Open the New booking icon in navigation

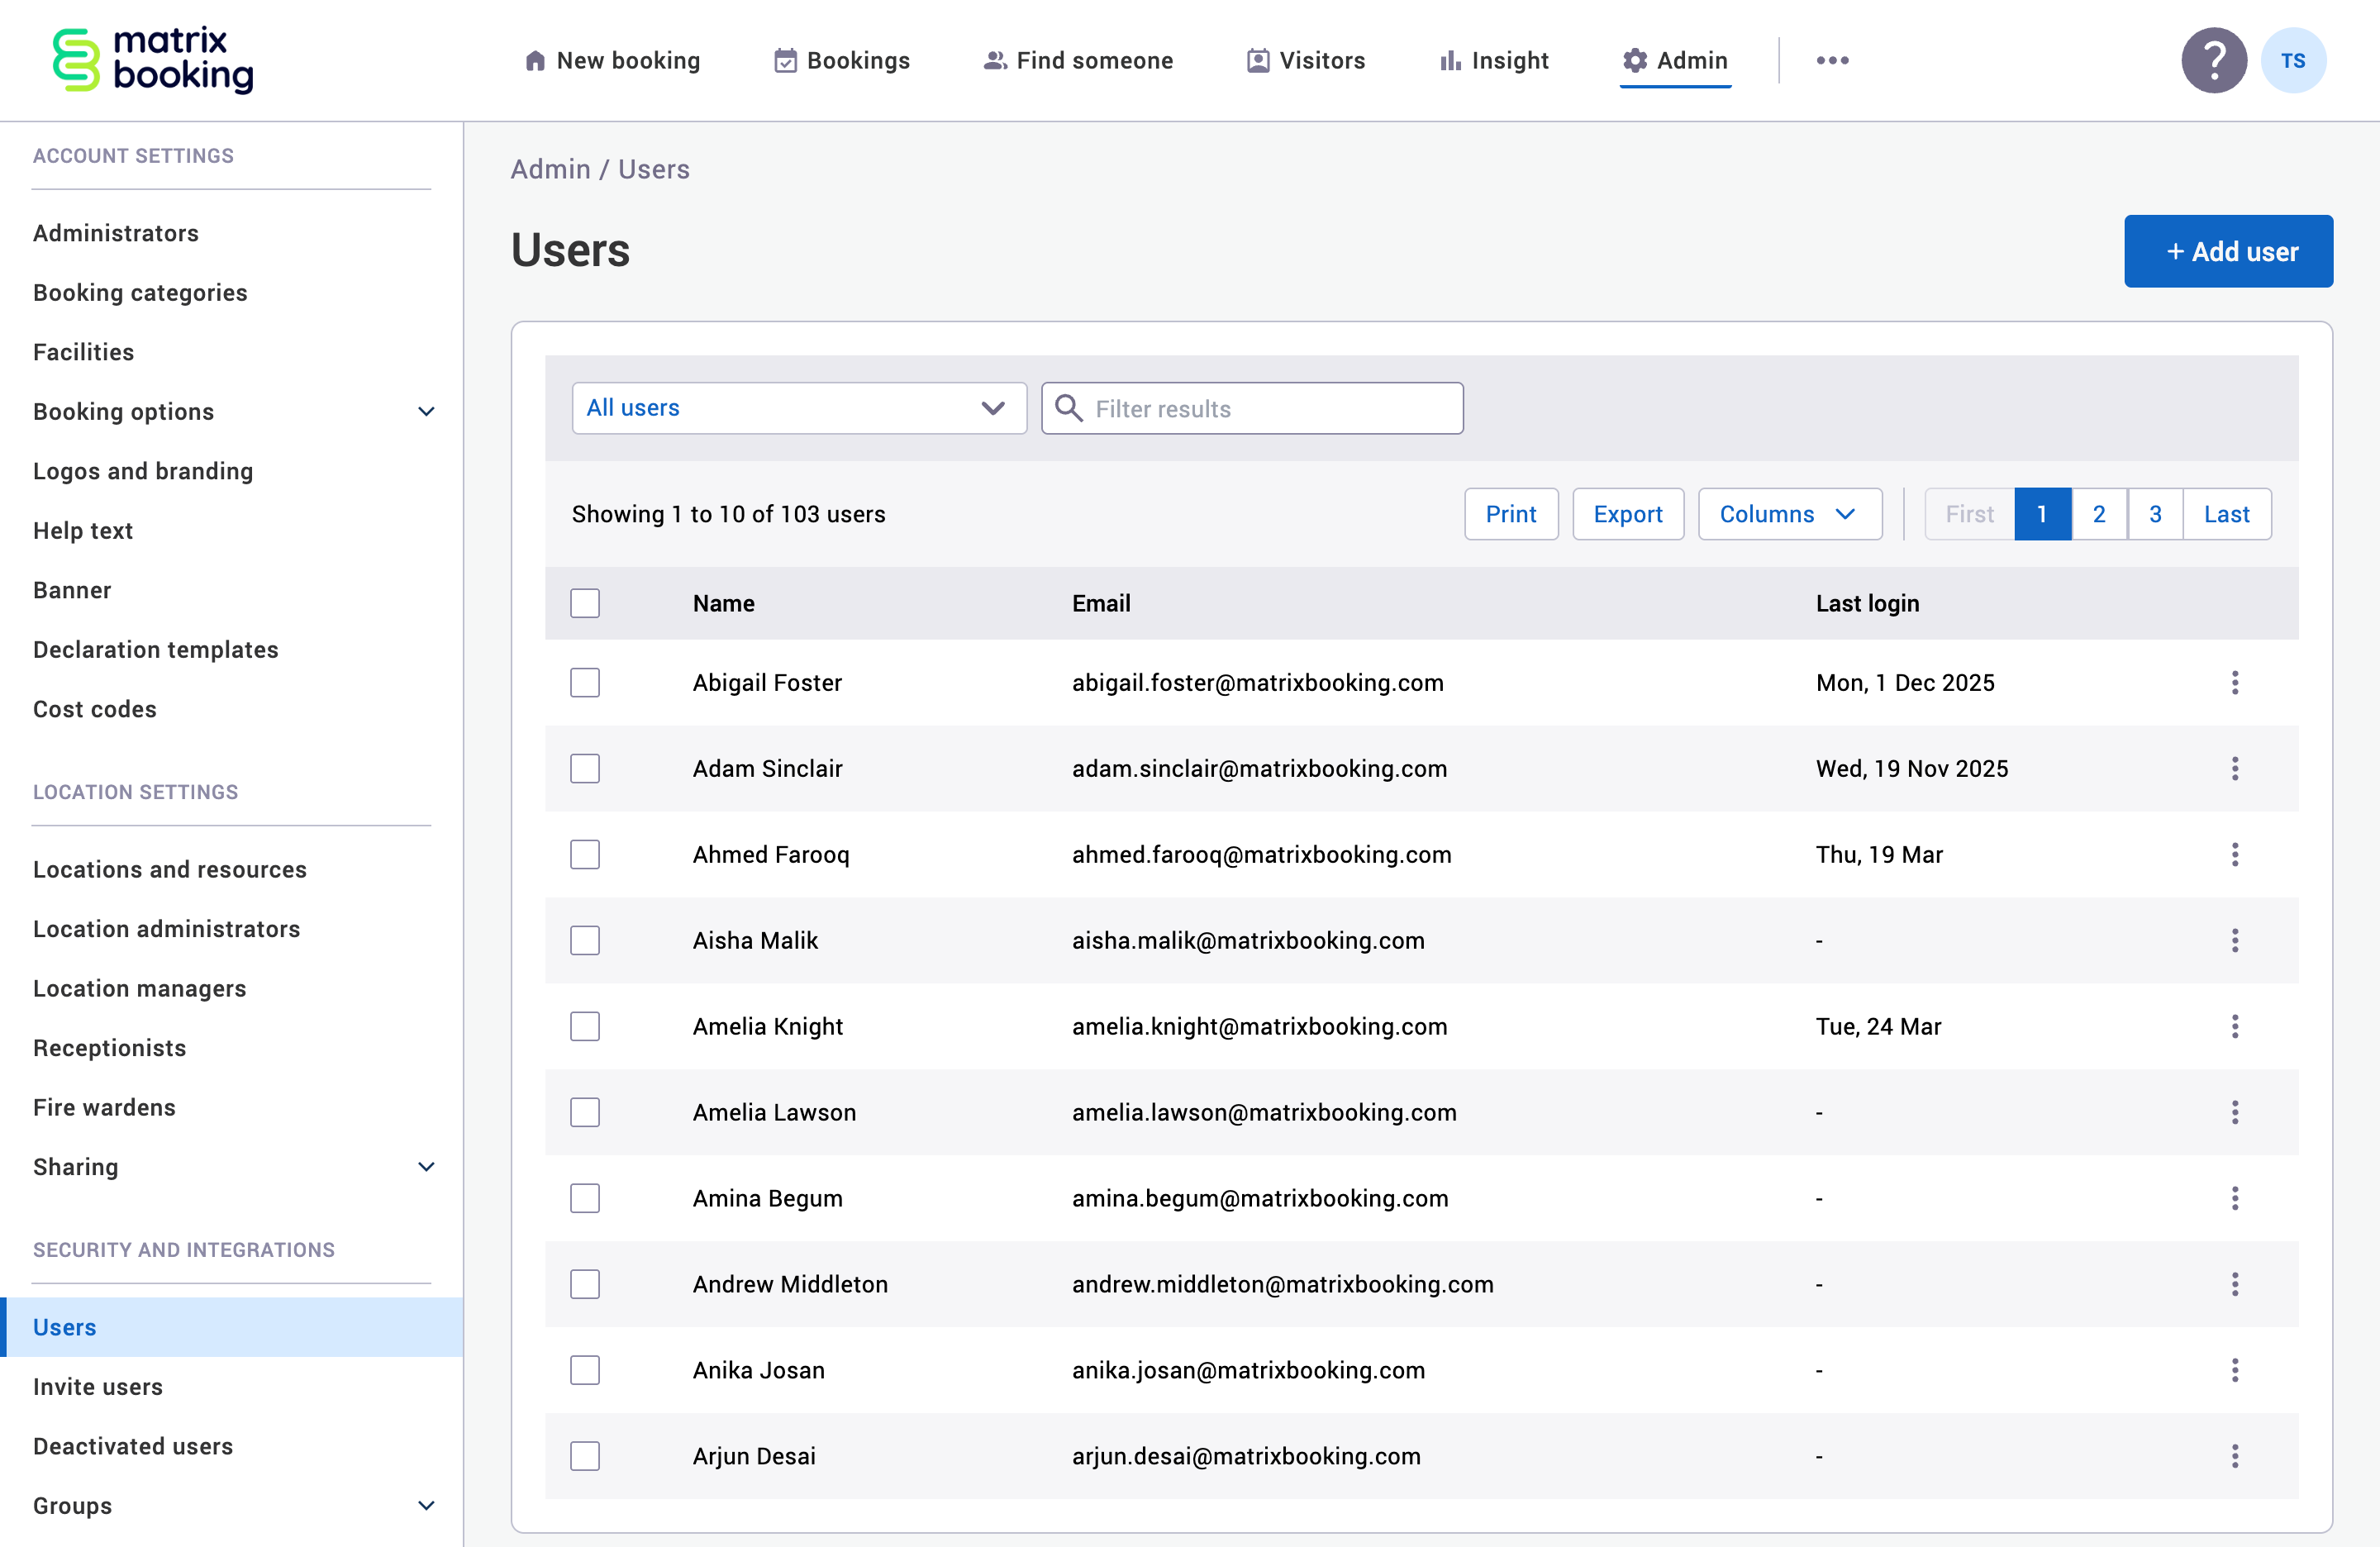point(536,60)
